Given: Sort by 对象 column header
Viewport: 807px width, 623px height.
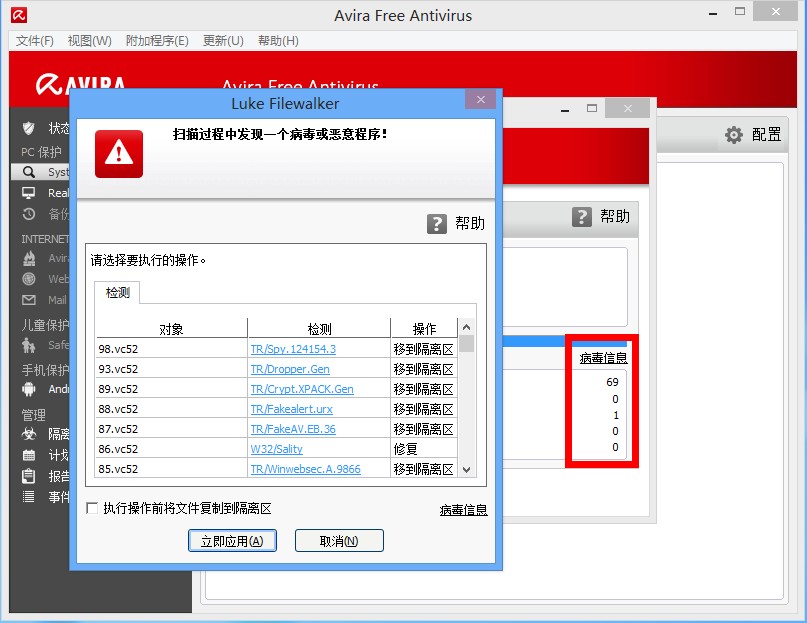Looking at the screenshot, I should click(172, 328).
